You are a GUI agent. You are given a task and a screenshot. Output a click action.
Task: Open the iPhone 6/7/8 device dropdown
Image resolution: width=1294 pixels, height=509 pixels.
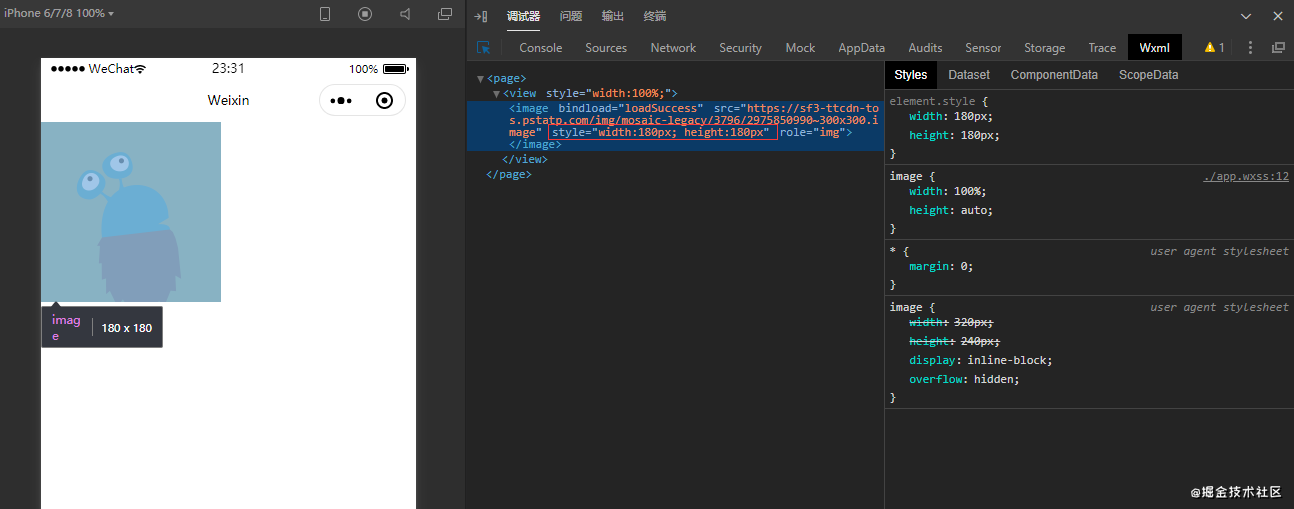click(x=59, y=14)
